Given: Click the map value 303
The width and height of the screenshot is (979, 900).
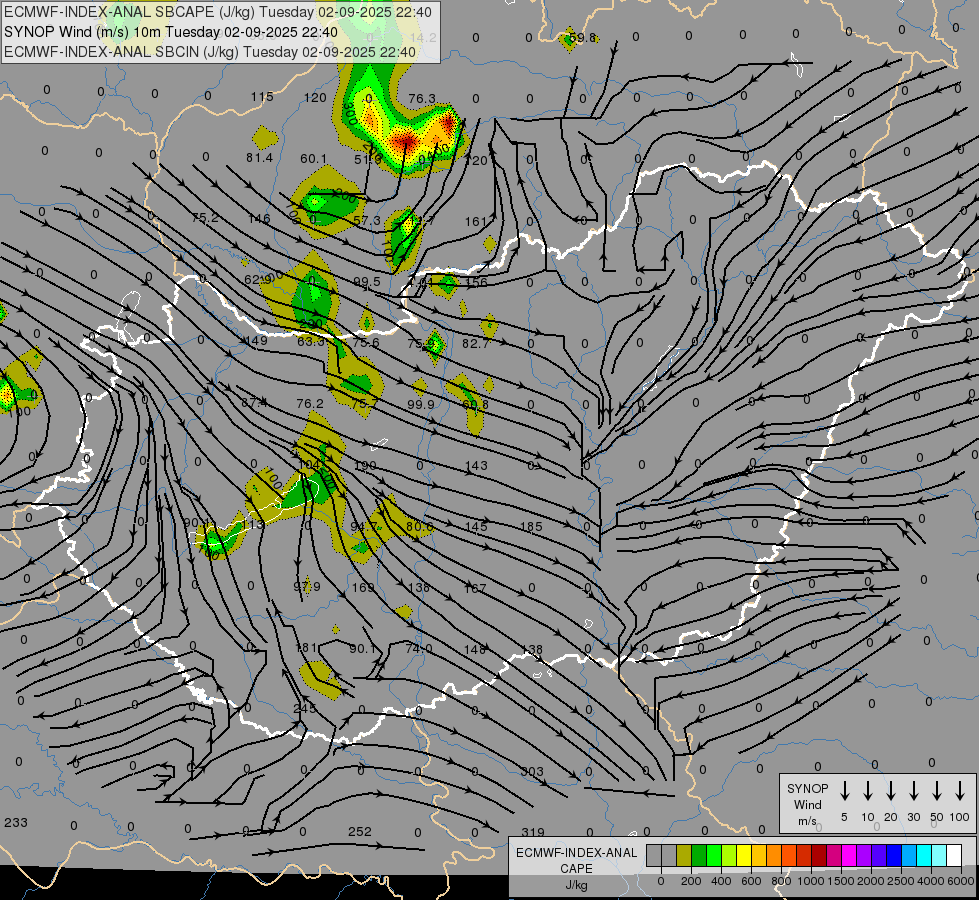Looking at the screenshot, I should (532, 771).
